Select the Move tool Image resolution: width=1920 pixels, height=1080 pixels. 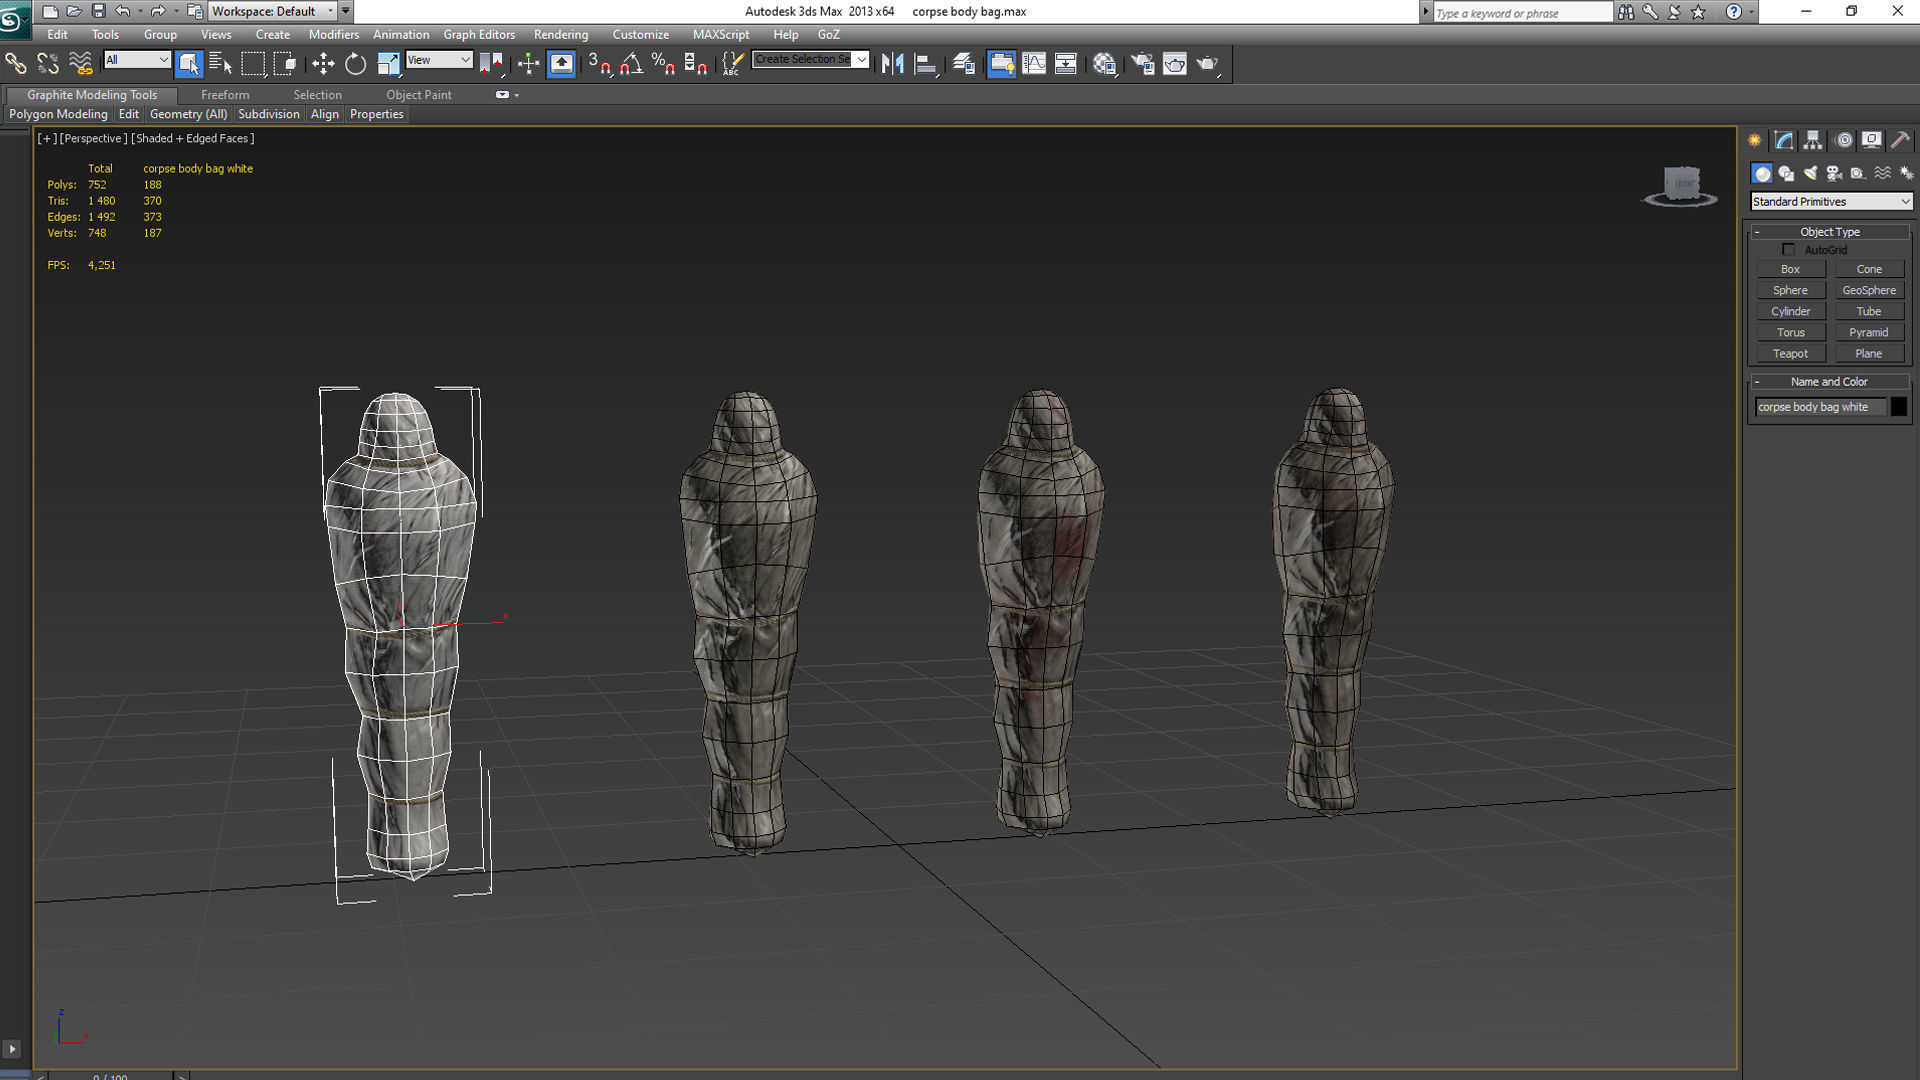tap(322, 64)
